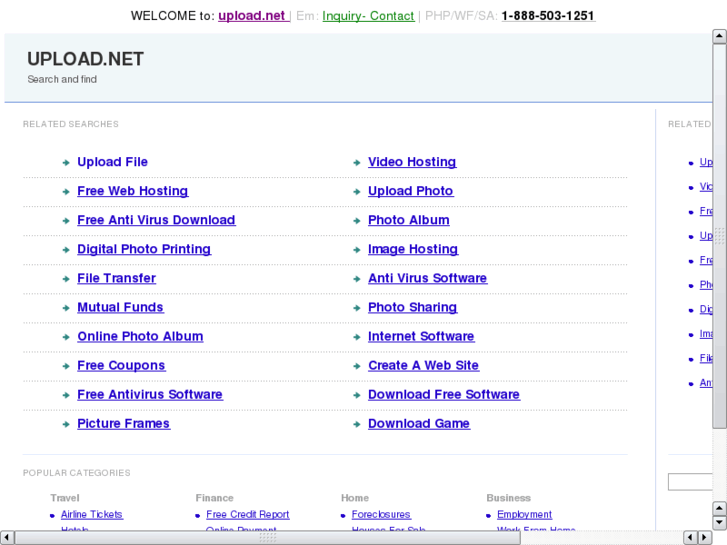Click the UPLOAD.NET site title
Screen dimensions: 727x545
tap(86, 59)
